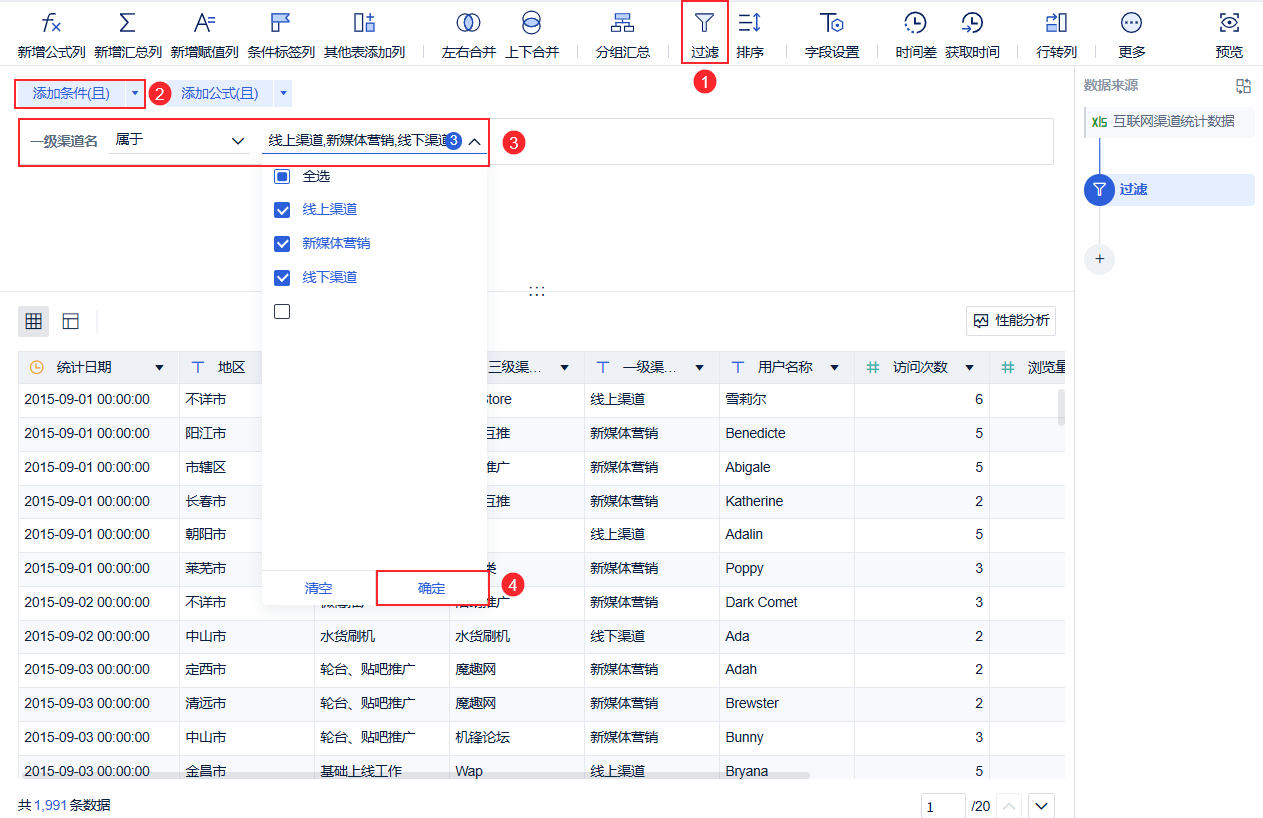
Task: Click the horizontal table scrollbar
Action: click(x=479, y=773)
